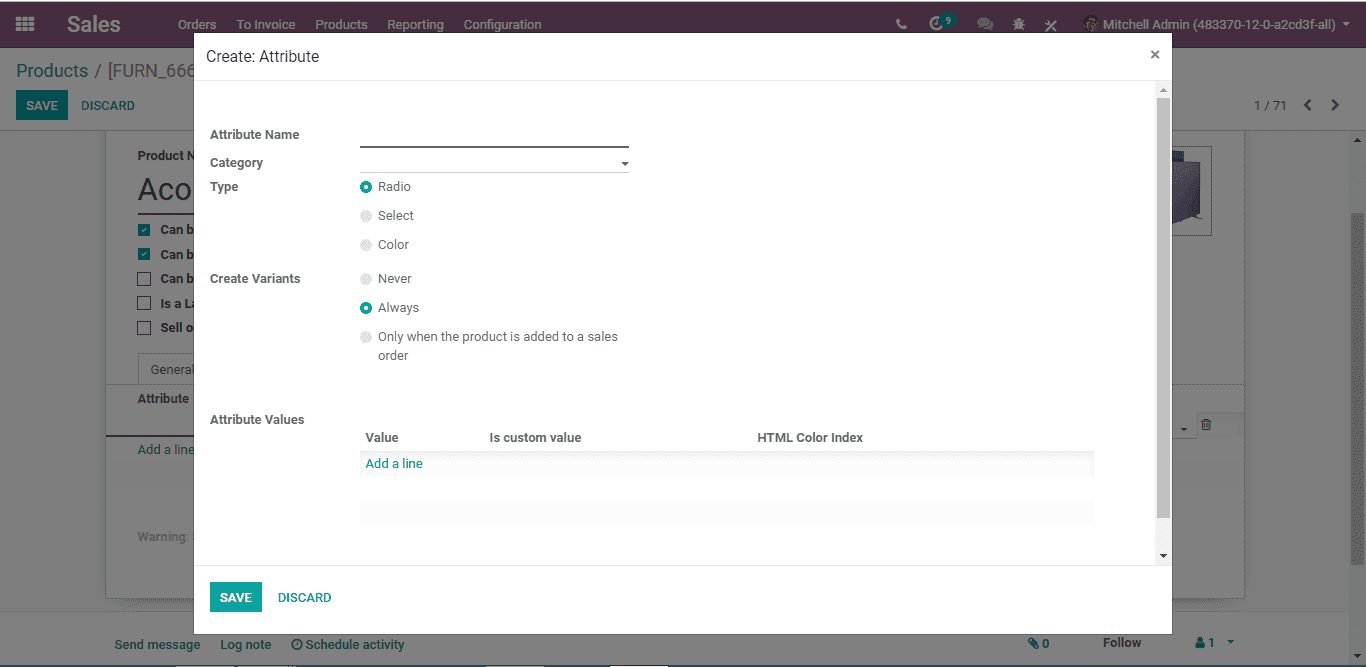The height and width of the screenshot is (667, 1366).
Task: Click Add a line in Attribute Values
Action: point(394,464)
